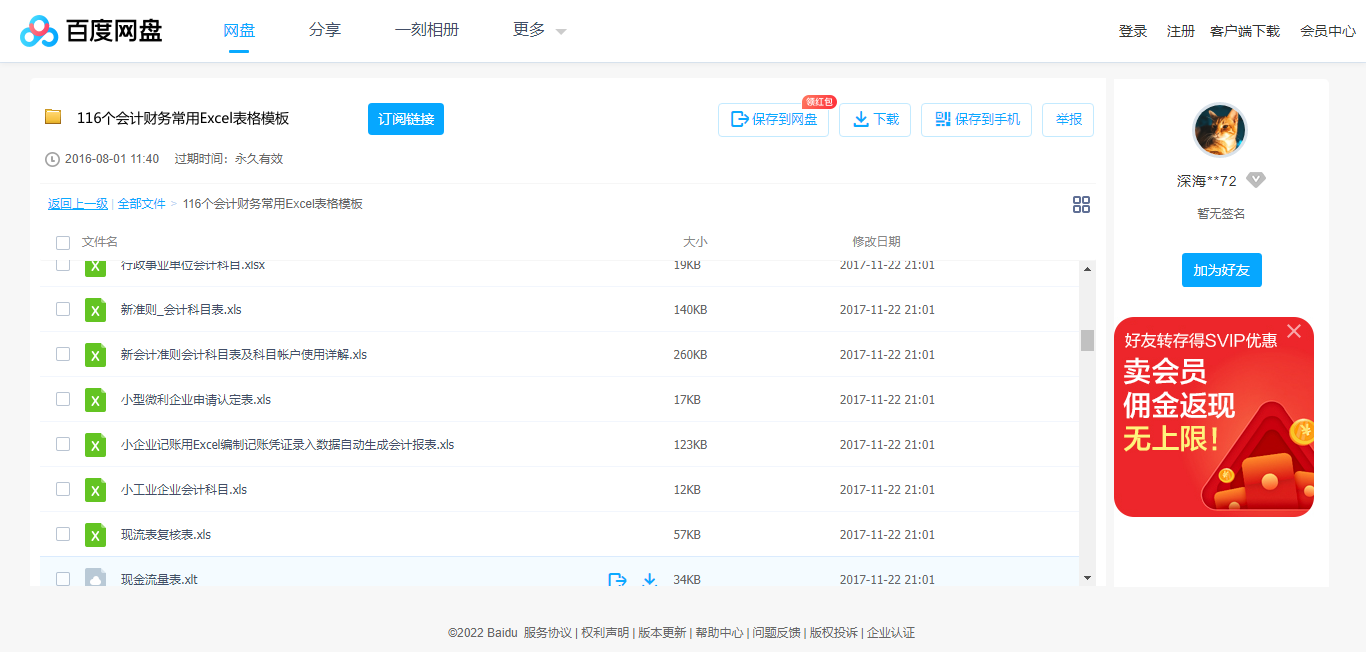
Task: Check the box for 小型微利企业申请认定表.xls
Action: point(63,399)
